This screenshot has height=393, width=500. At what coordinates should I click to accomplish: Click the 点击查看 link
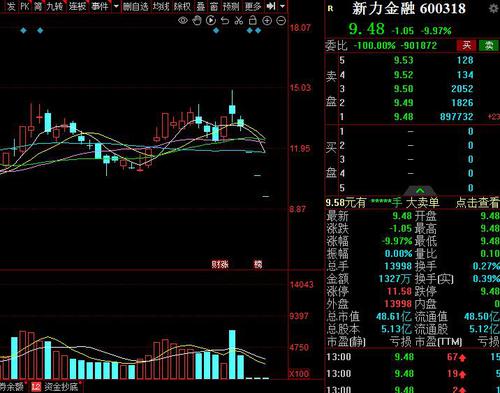coord(477,203)
